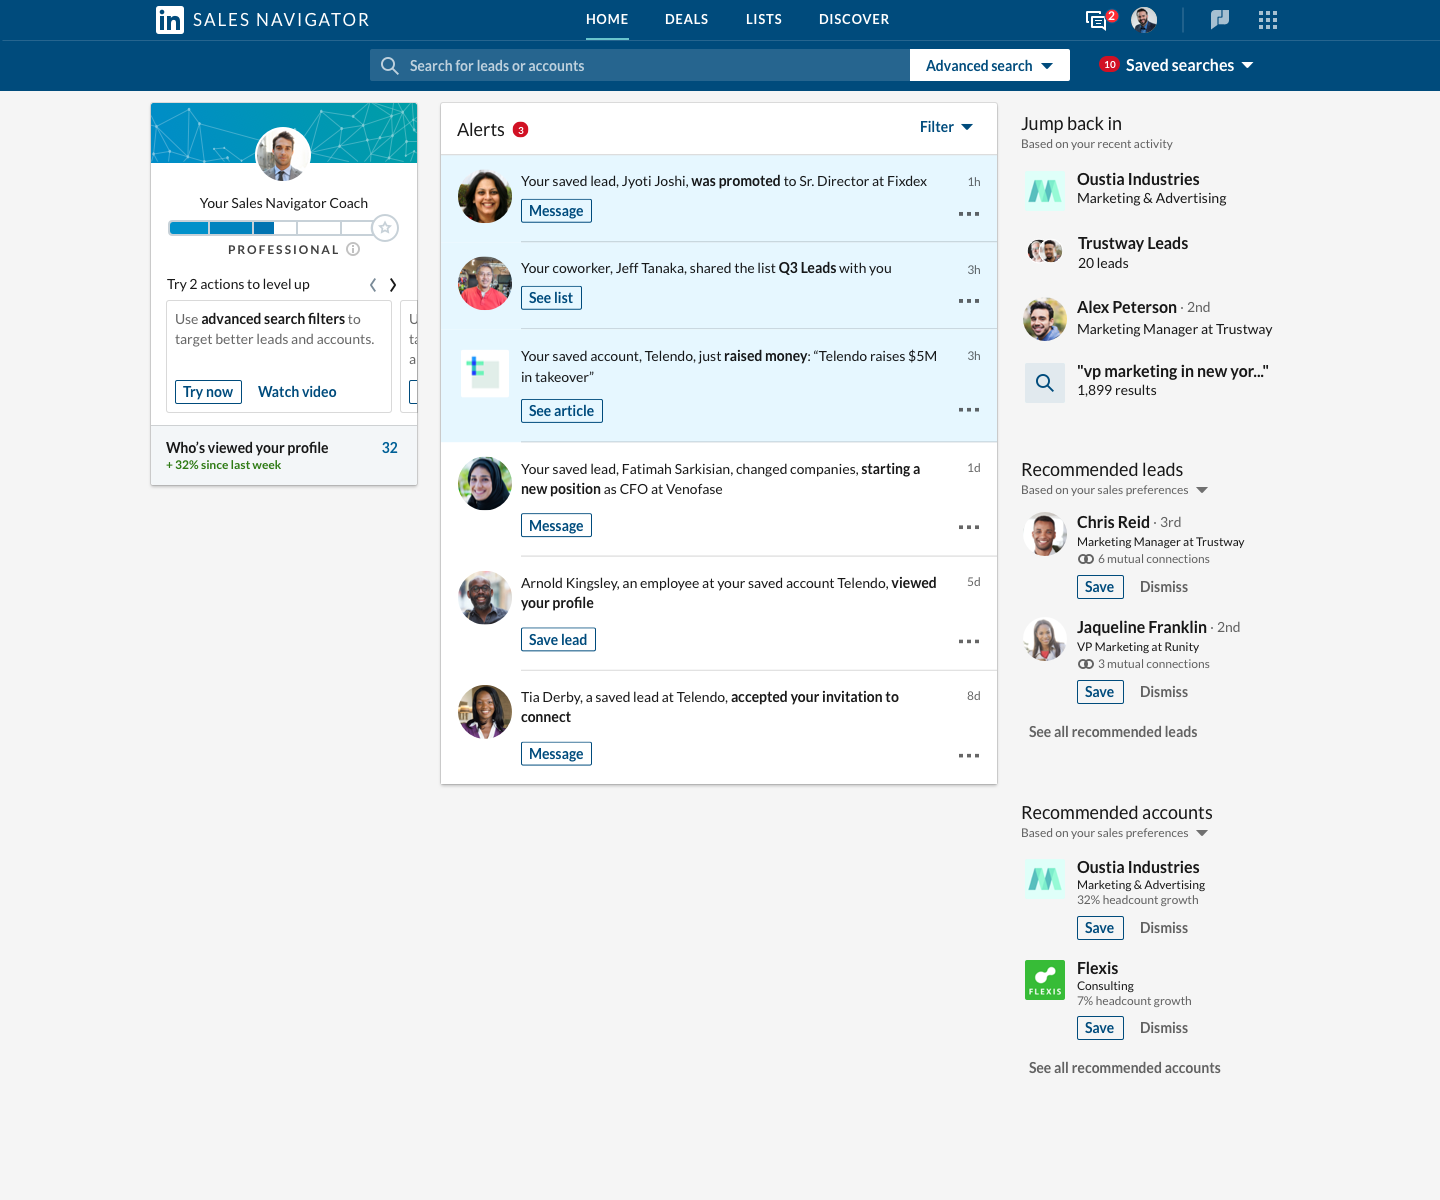Save Jaqueline Franklin as a lead
Image resolution: width=1440 pixels, height=1200 pixels.
pyautogui.click(x=1100, y=692)
